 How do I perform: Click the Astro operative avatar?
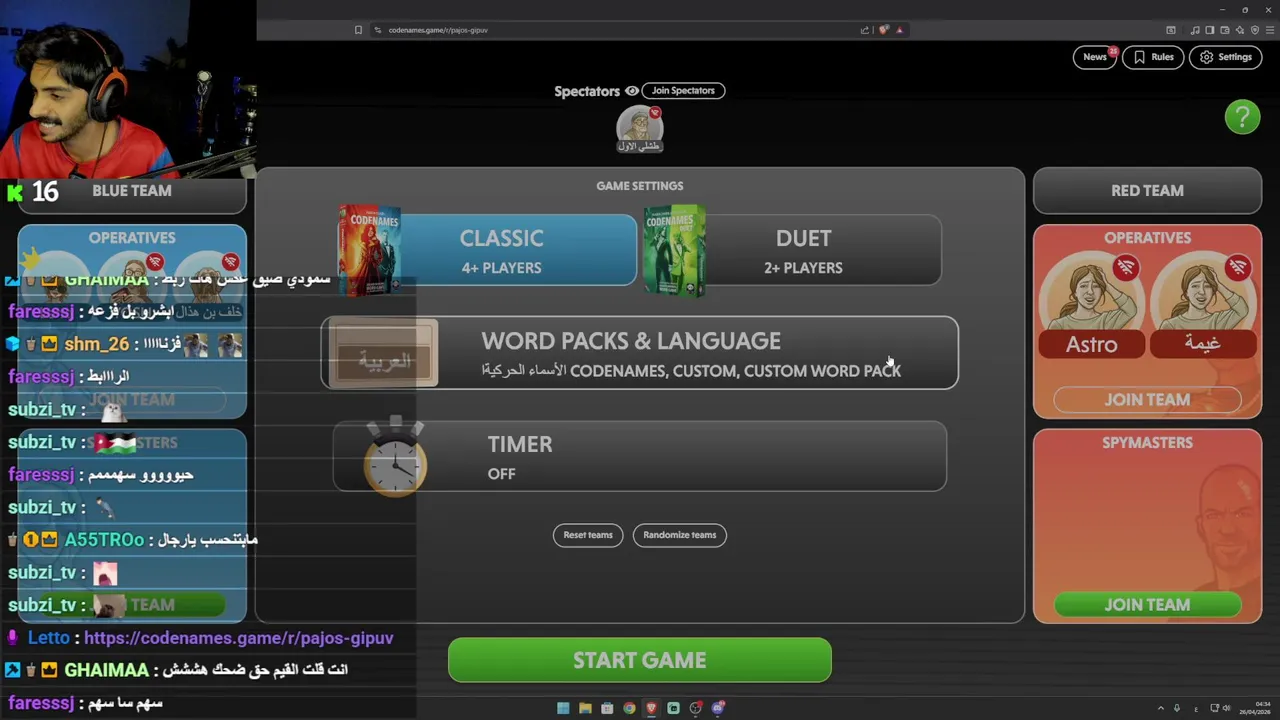[x=1091, y=305]
